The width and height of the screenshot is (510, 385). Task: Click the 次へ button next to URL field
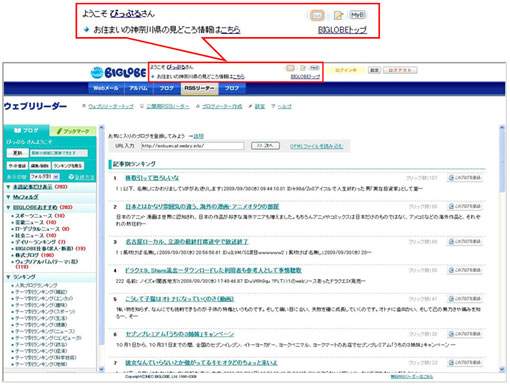pyautogui.click(x=265, y=146)
